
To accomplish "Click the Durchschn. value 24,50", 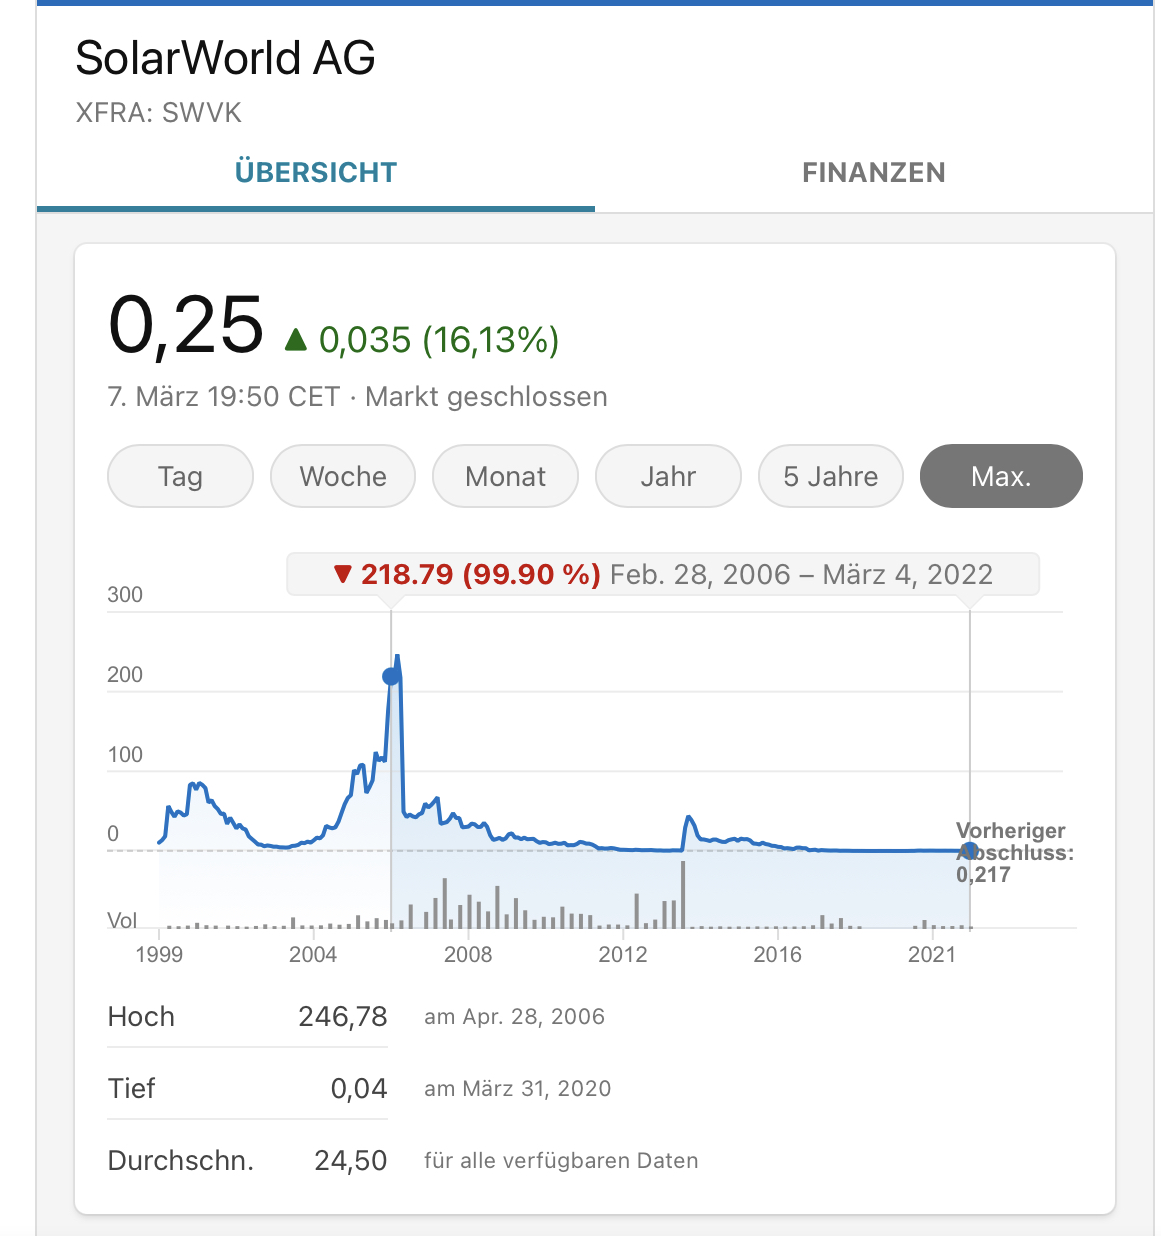I will (350, 1161).
